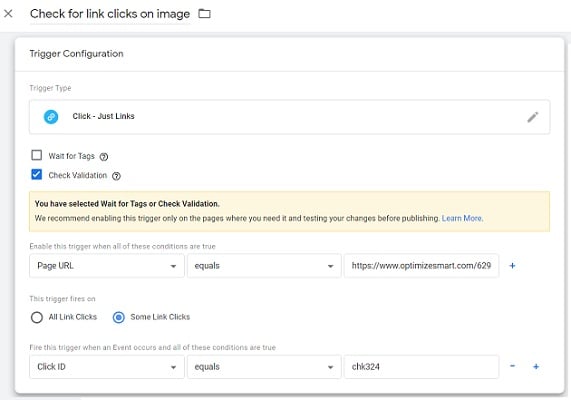Close the trigger editor with the X icon
This screenshot has width=571, height=400.
click(8, 14)
